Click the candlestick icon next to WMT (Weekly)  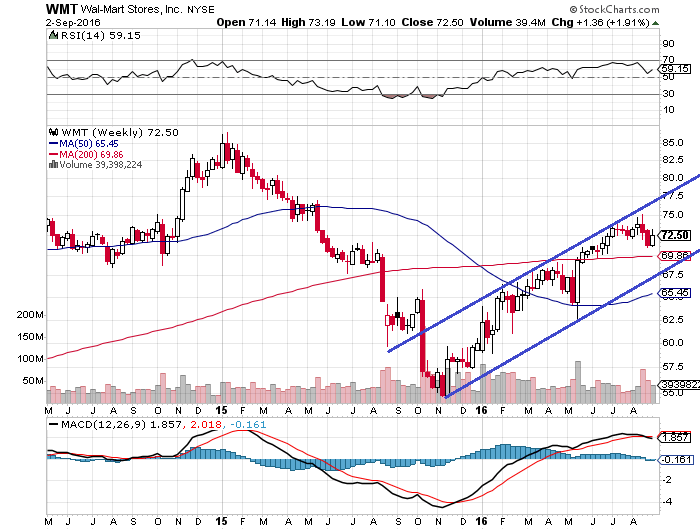tap(54, 132)
